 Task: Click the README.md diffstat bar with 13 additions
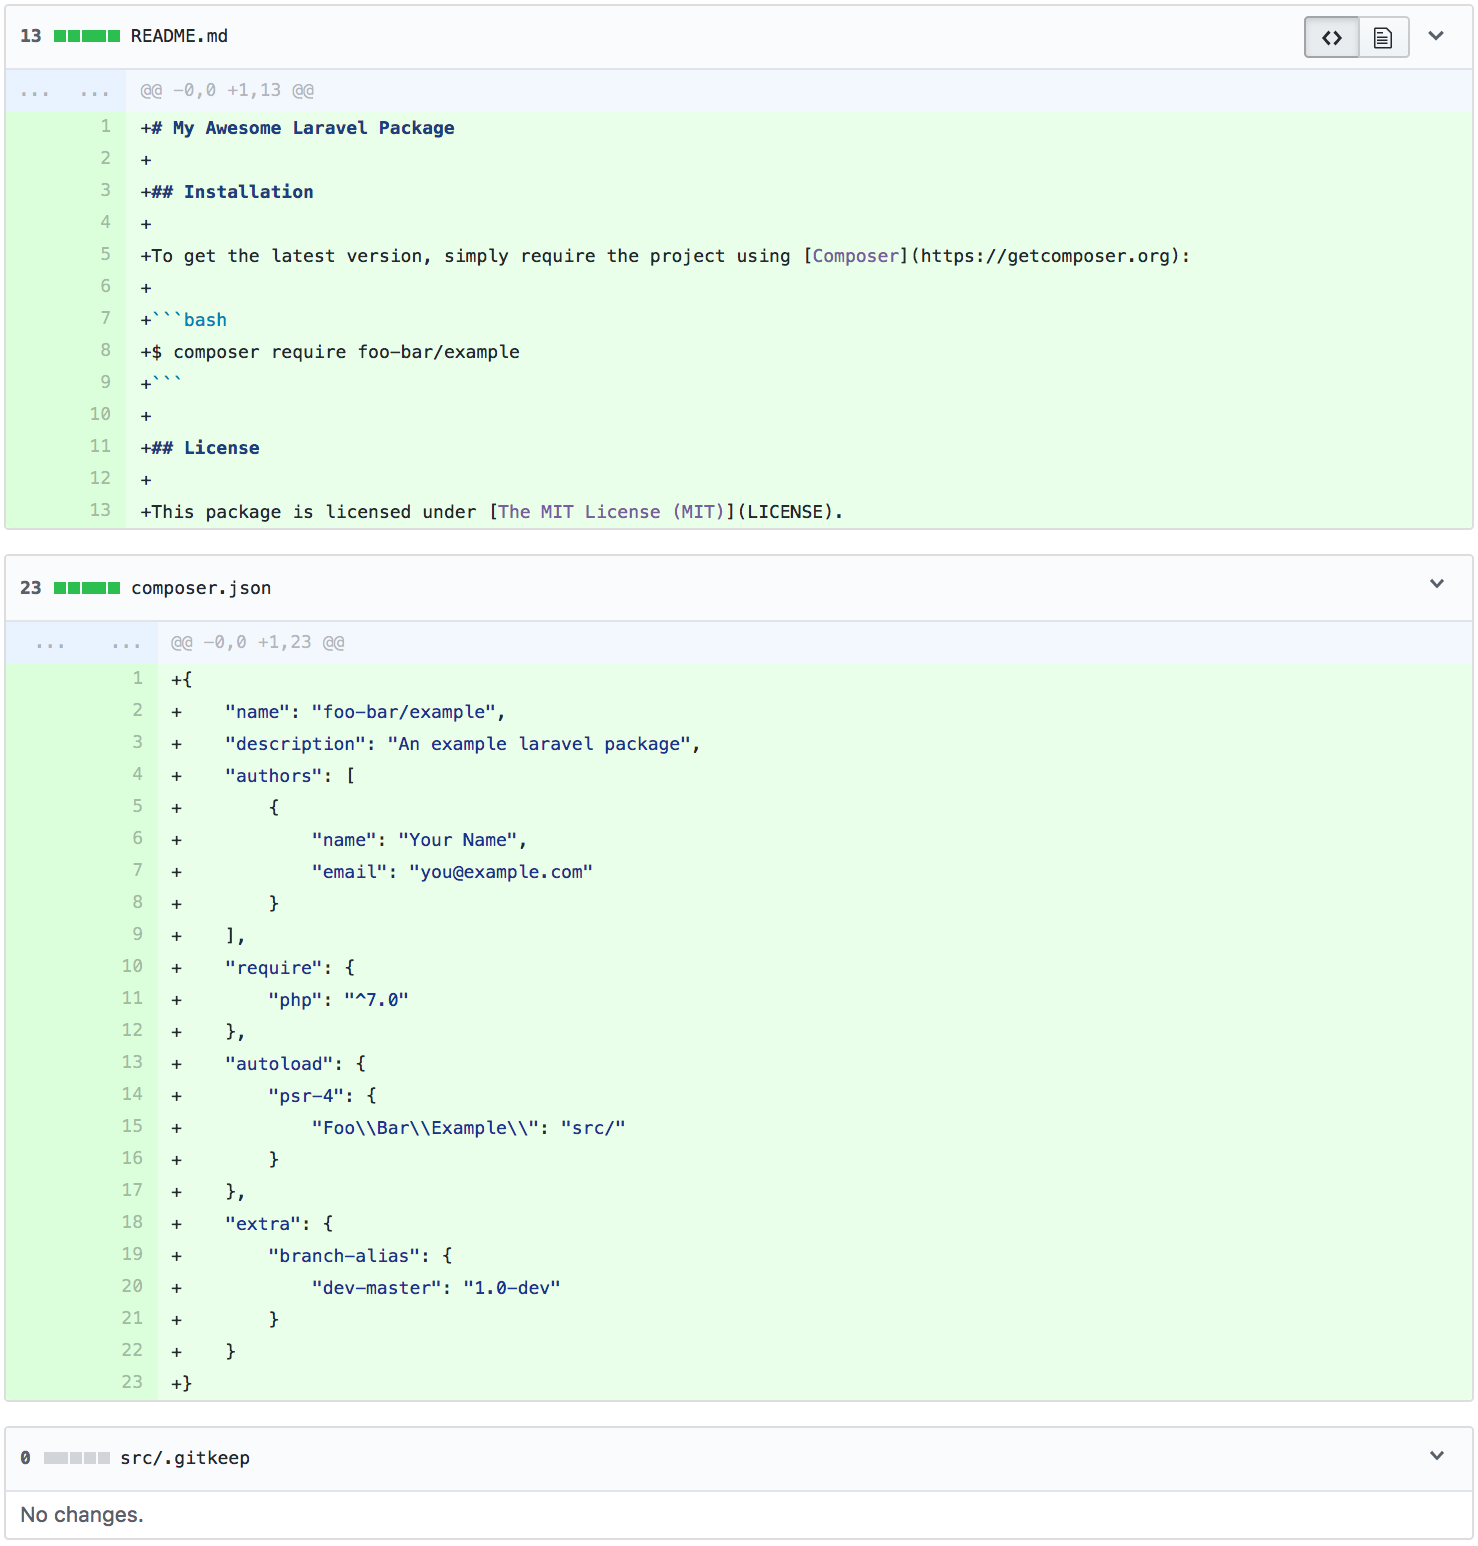tap(87, 36)
